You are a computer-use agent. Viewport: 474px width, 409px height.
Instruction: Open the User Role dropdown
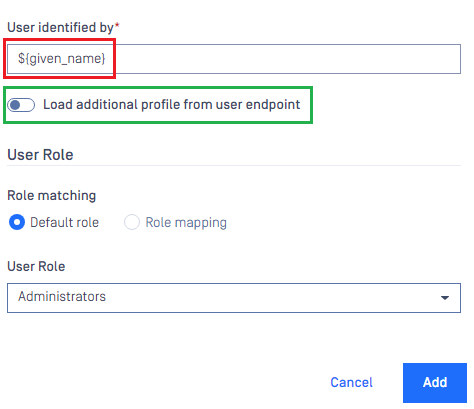(234, 298)
